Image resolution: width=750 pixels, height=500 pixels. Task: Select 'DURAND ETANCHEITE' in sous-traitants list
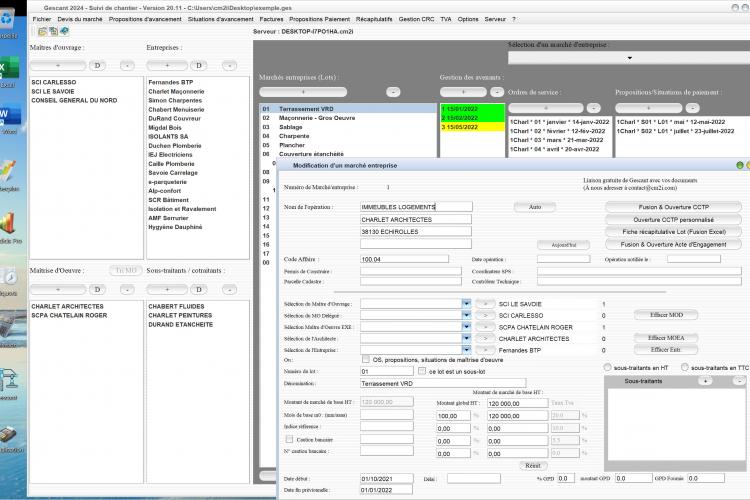click(181, 324)
